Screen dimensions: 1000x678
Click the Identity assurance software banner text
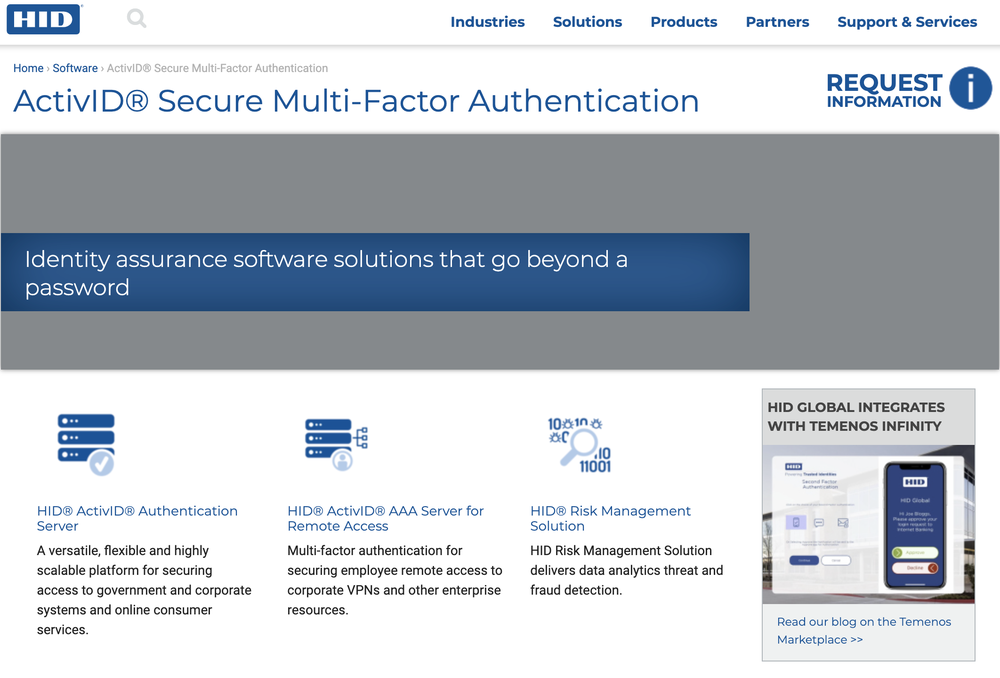click(x=327, y=273)
